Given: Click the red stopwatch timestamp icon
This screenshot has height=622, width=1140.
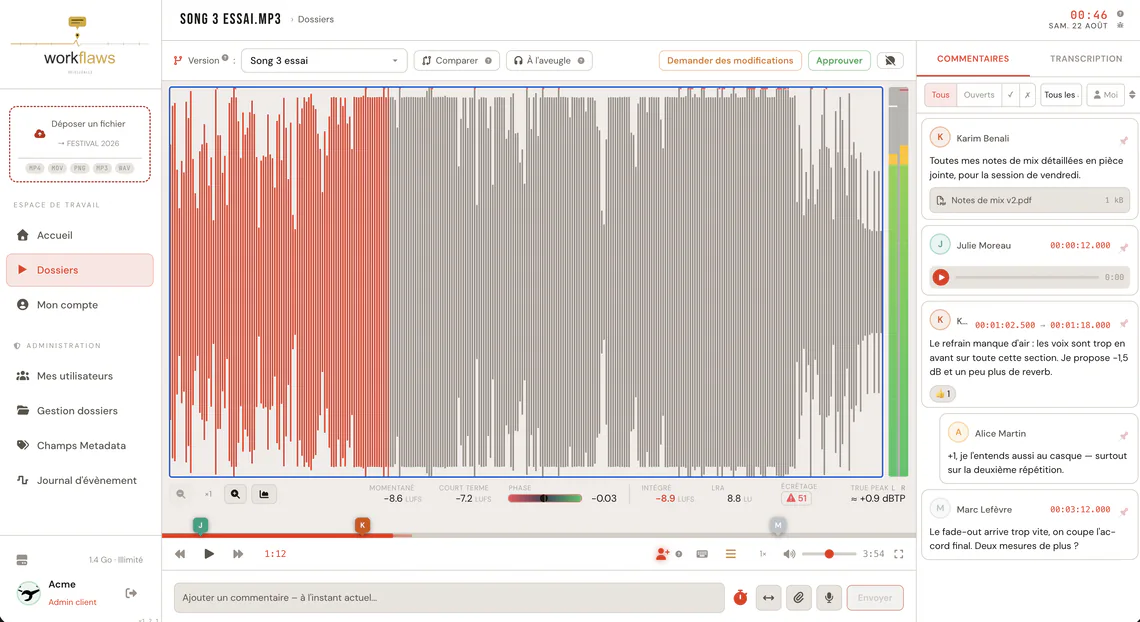Looking at the screenshot, I should pos(740,597).
